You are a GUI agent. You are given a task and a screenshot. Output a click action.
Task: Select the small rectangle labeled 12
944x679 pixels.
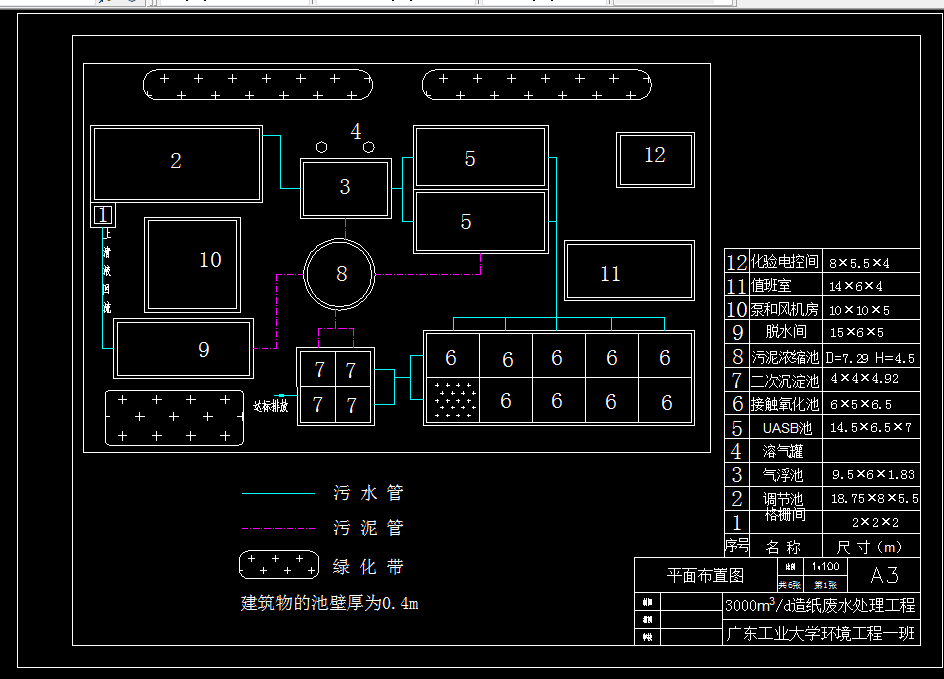pos(655,157)
